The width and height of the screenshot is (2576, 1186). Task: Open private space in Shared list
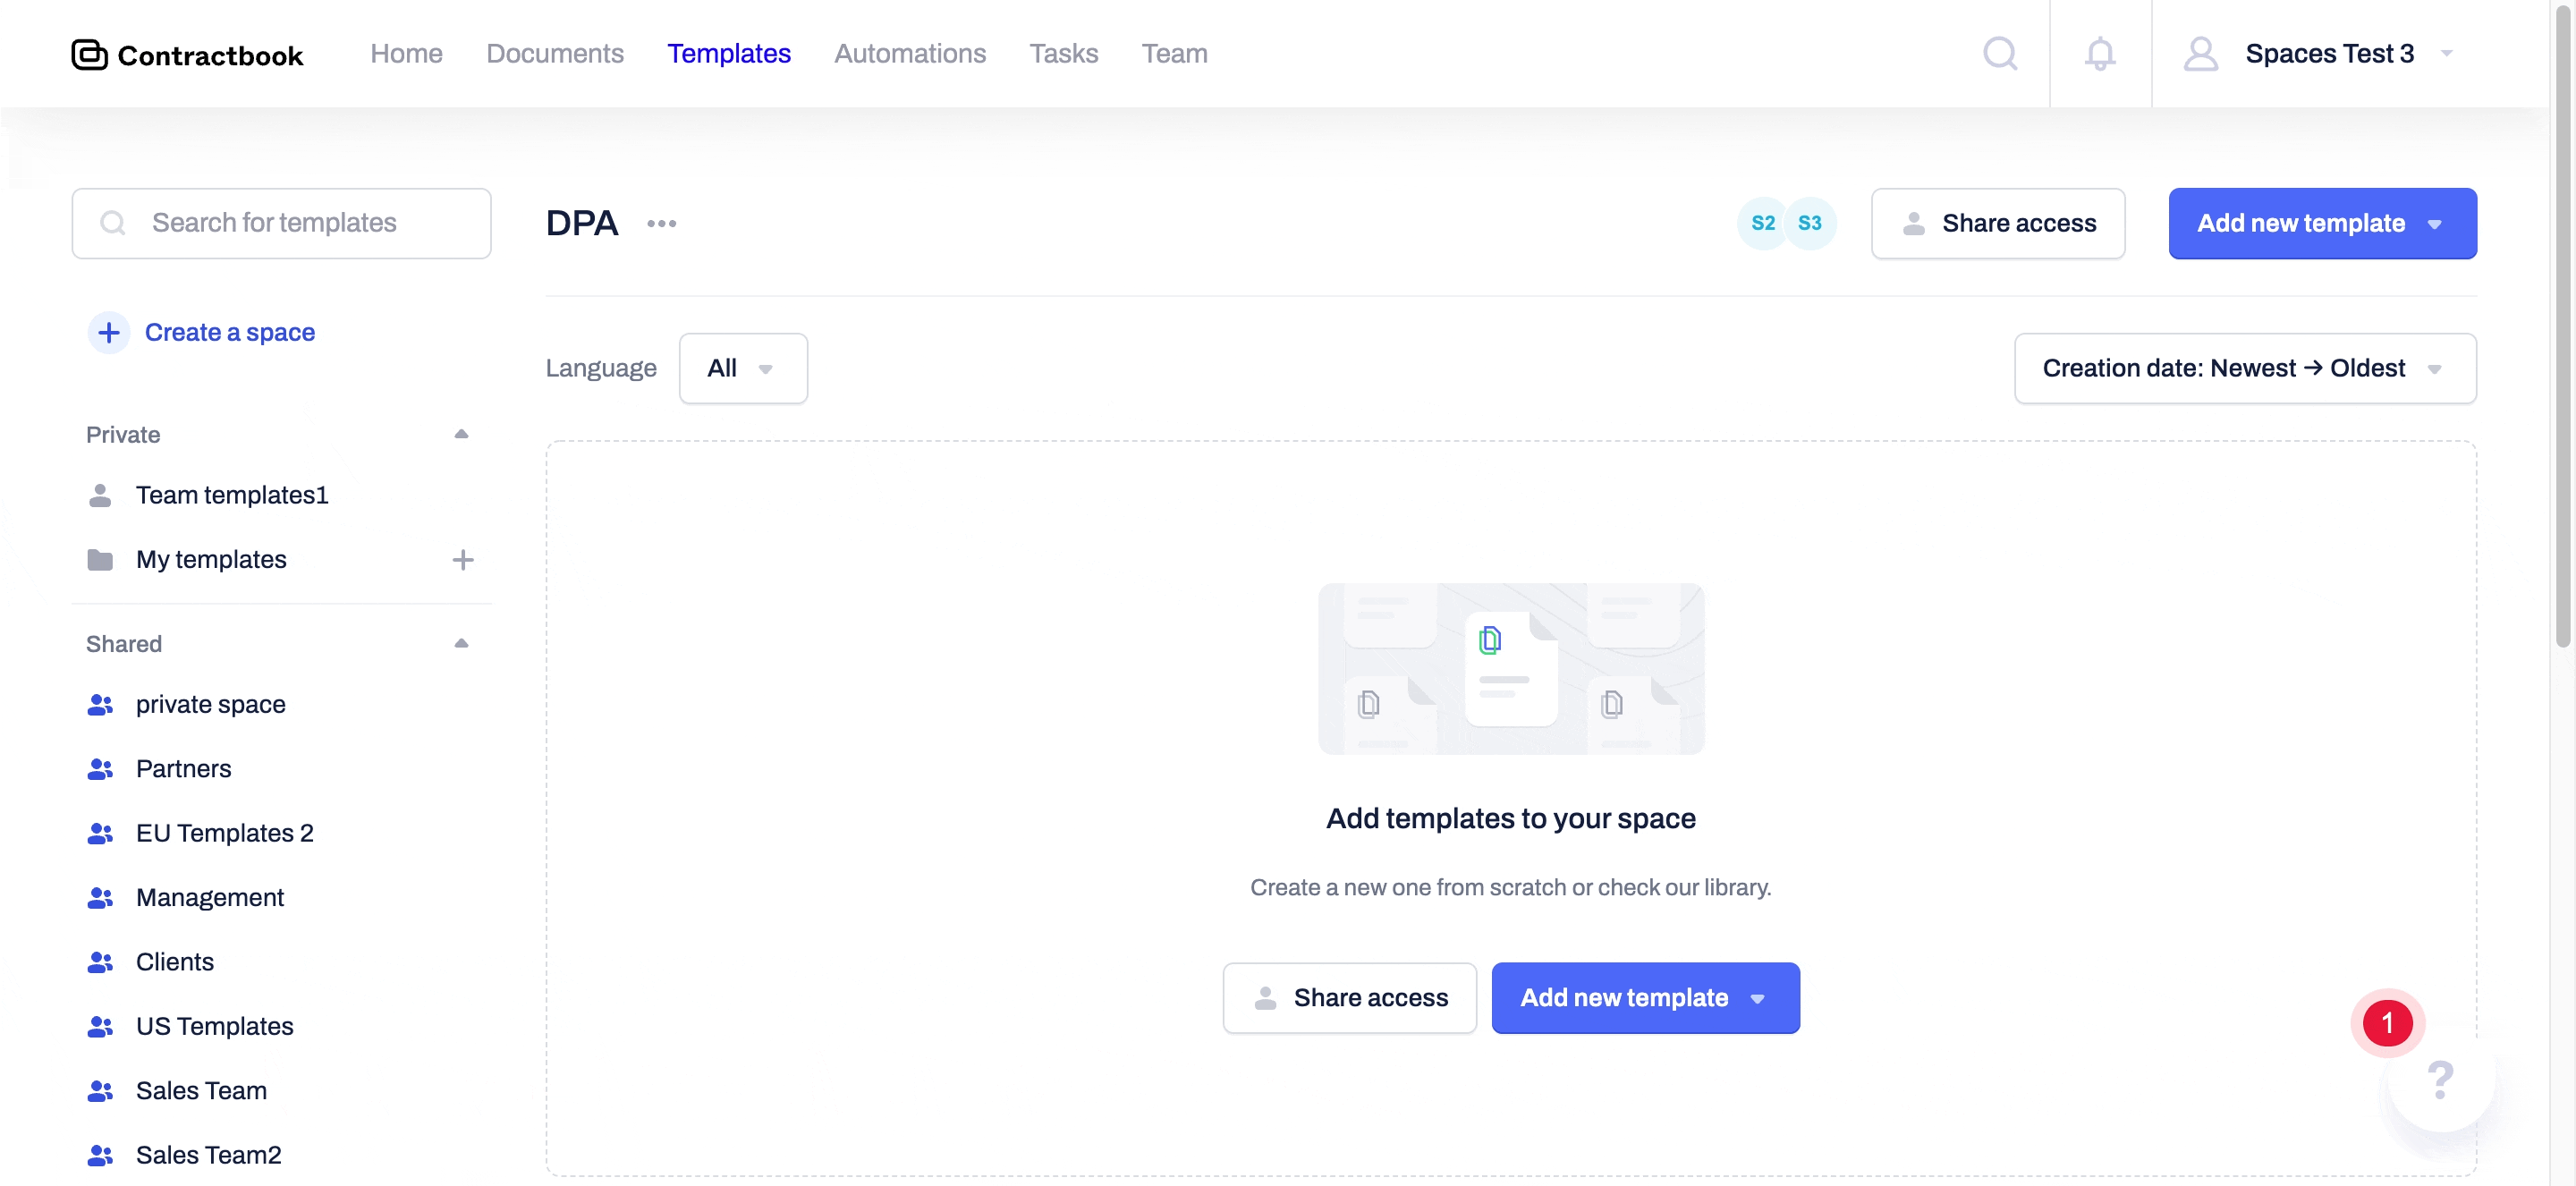tap(211, 704)
